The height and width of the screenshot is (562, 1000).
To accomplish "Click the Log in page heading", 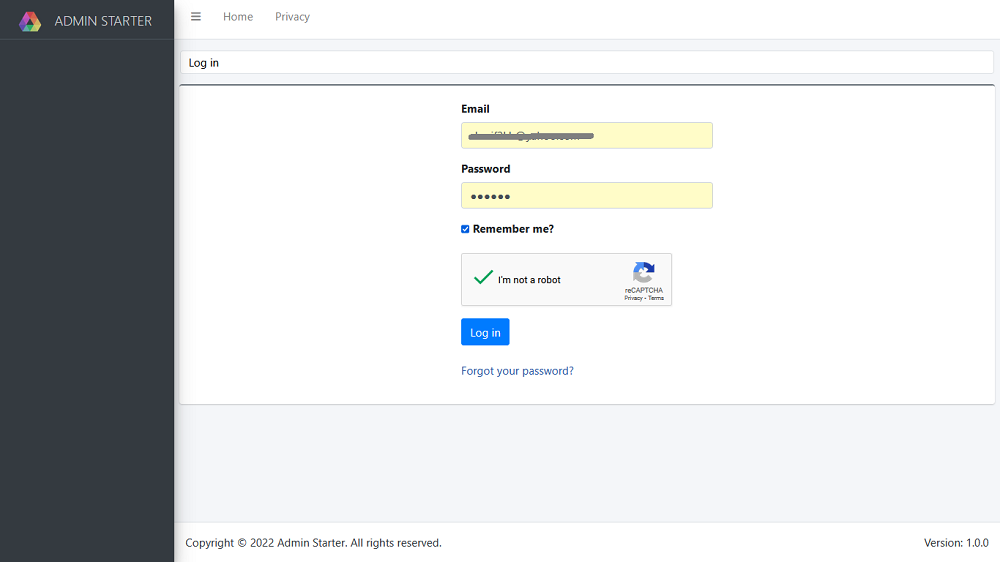I will [x=204, y=63].
